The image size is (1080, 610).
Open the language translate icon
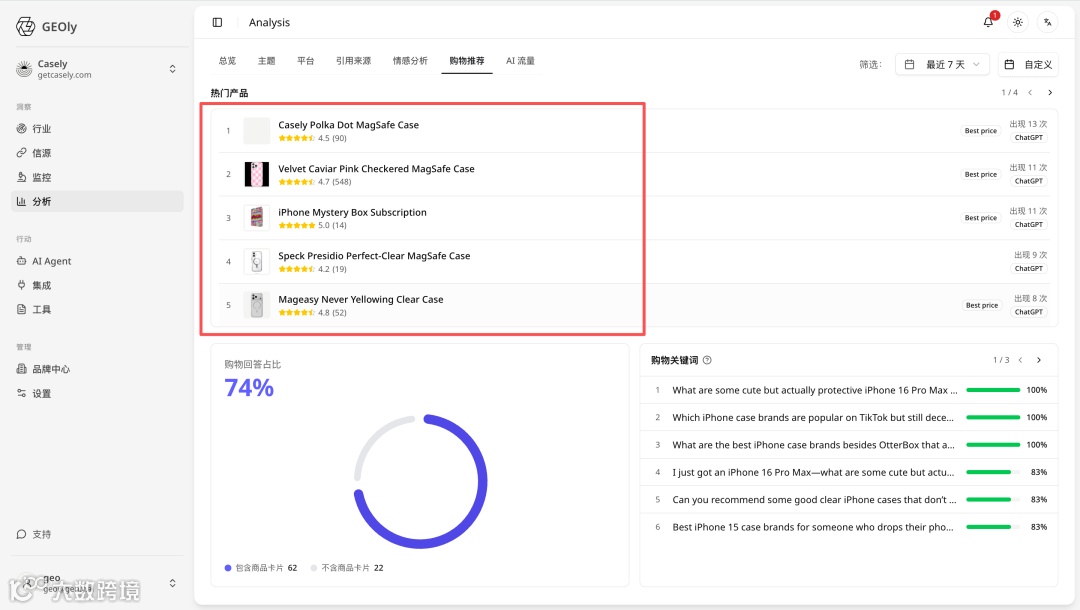[1048, 23]
